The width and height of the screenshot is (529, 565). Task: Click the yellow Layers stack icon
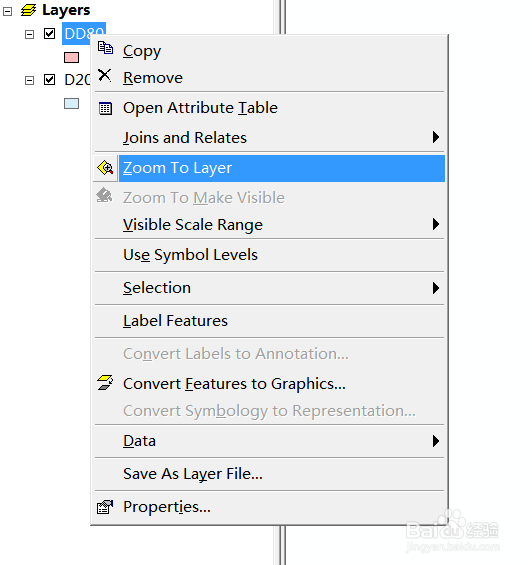click(x=28, y=10)
